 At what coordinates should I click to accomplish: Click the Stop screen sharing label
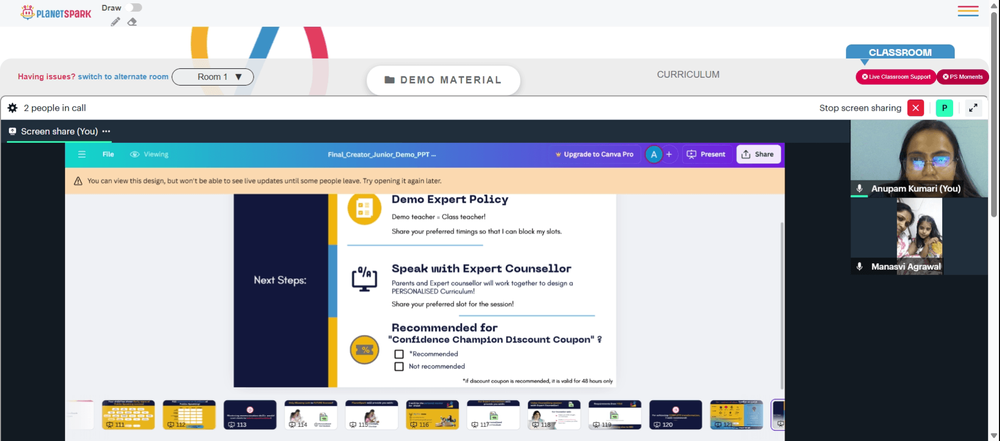[x=860, y=108]
